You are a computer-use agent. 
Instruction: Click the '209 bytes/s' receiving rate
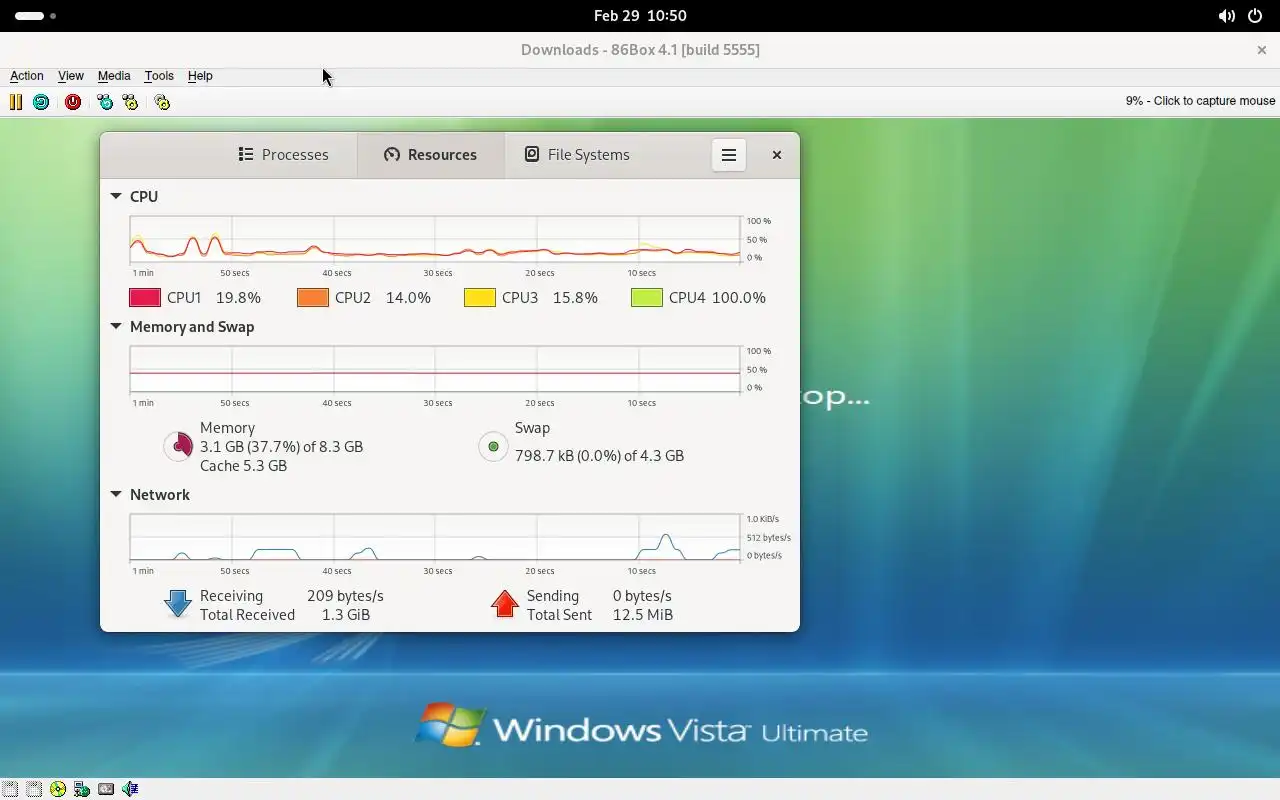click(x=345, y=596)
